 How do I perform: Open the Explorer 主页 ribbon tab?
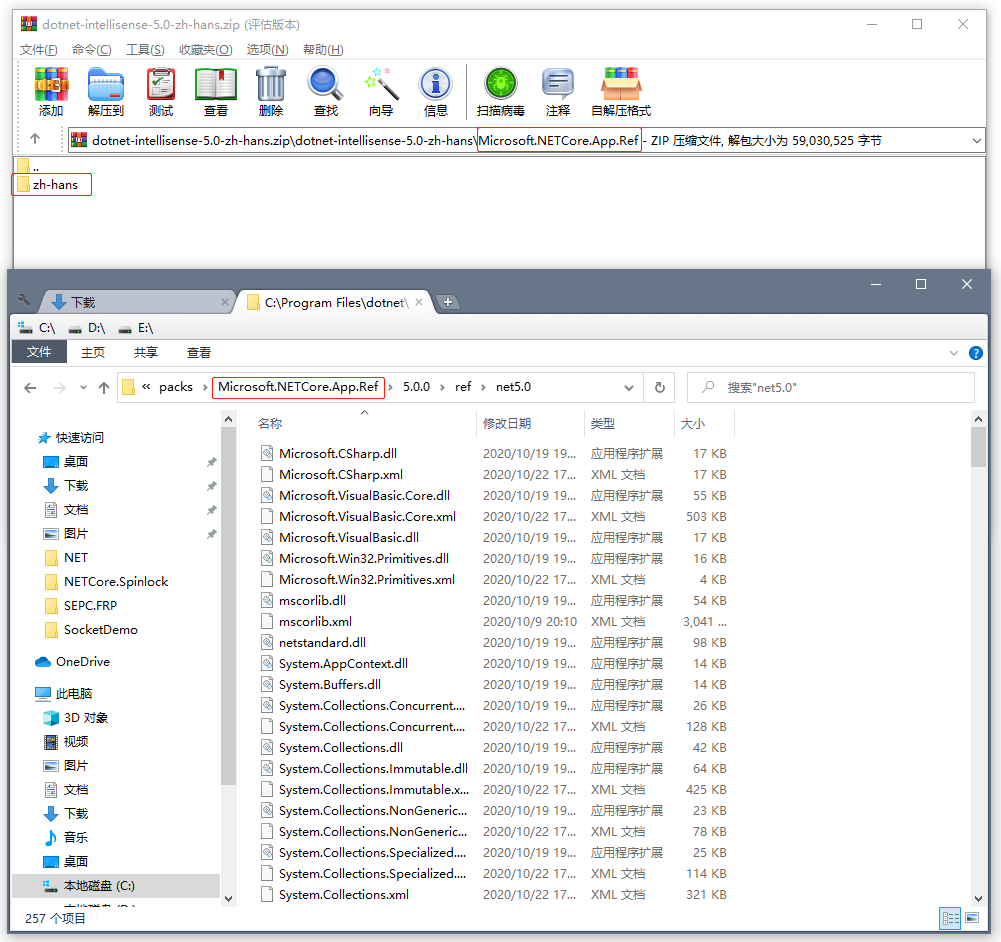[x=93, y=352]
